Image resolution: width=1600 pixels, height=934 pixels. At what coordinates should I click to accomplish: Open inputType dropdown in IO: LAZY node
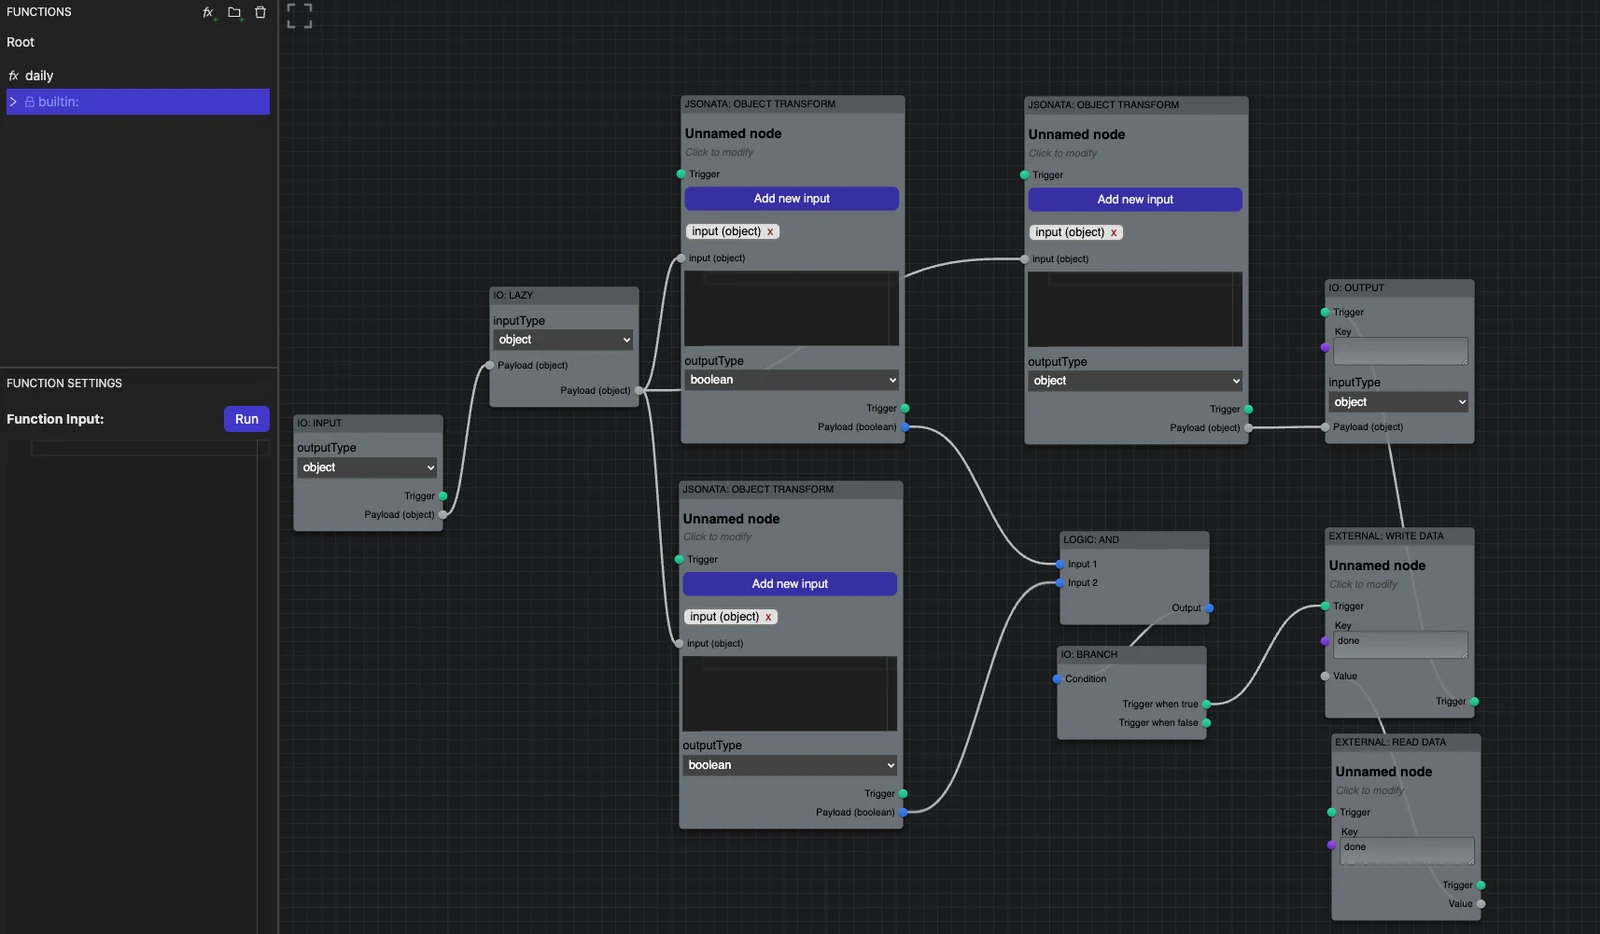tap(564, 340)
